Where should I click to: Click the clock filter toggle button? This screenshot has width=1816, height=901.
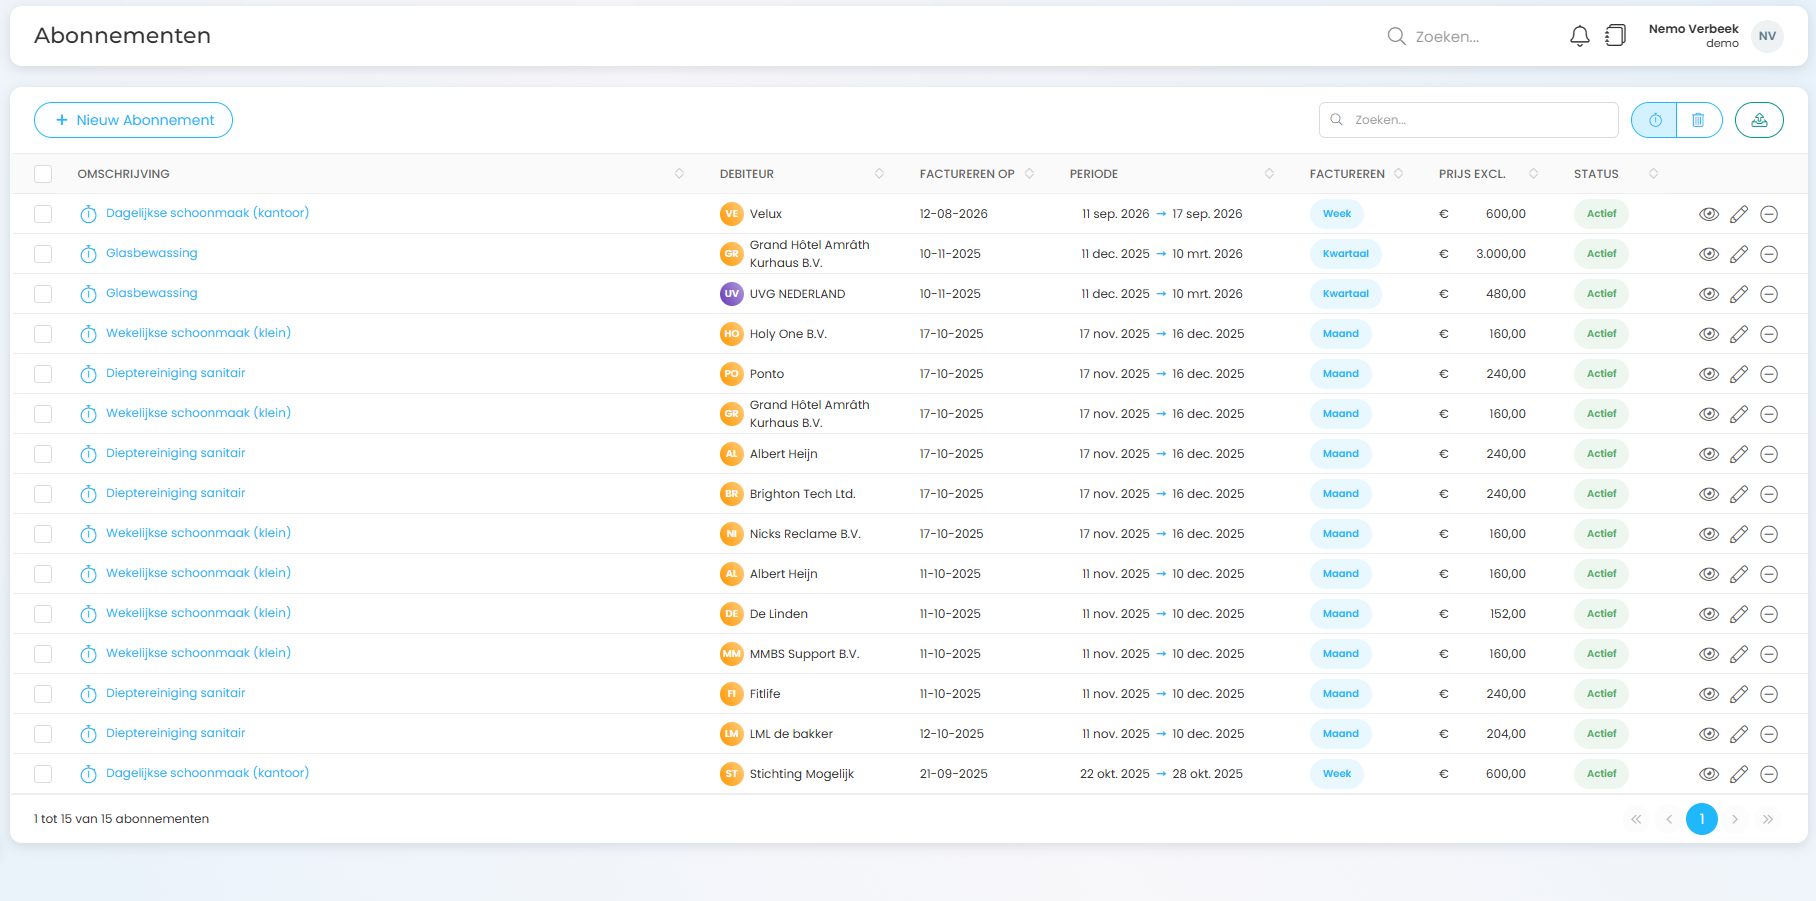click(x=1655, y=120)
